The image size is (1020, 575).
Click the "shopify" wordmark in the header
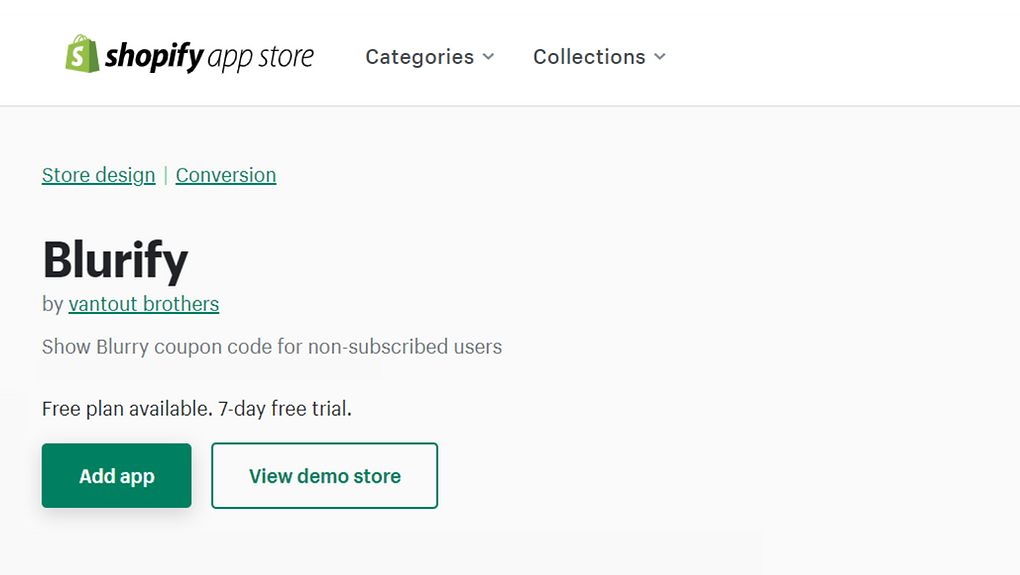tap(154, 56)
